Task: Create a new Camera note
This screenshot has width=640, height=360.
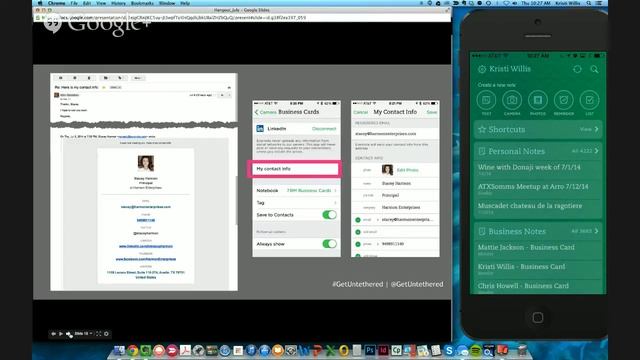Action: click(x=512, y=100)
